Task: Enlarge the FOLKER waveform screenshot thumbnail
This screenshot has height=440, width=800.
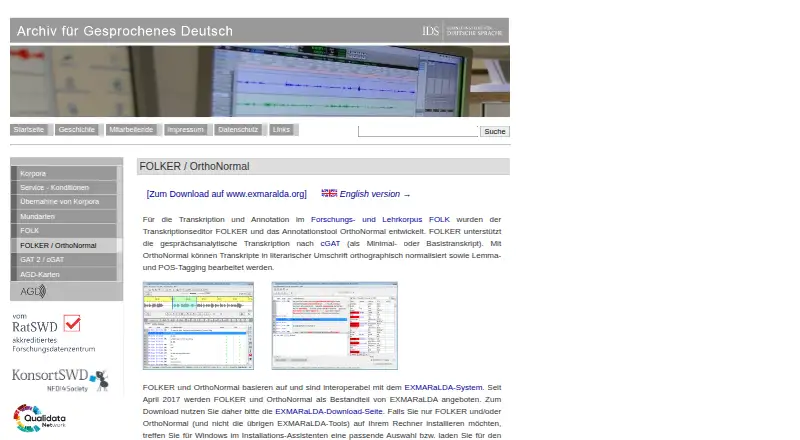Action: click(x=198, y=326)
